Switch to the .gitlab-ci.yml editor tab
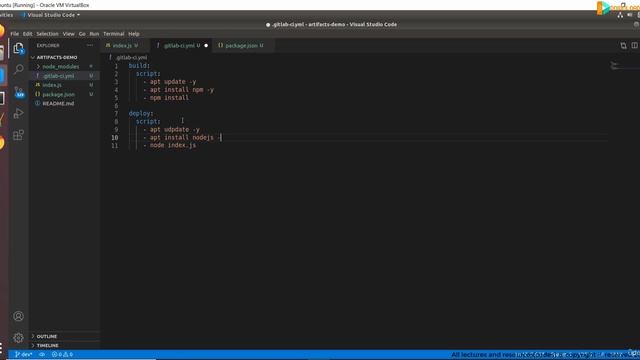Viewport: 640px width, 360px height. click(x=180, y=46)
